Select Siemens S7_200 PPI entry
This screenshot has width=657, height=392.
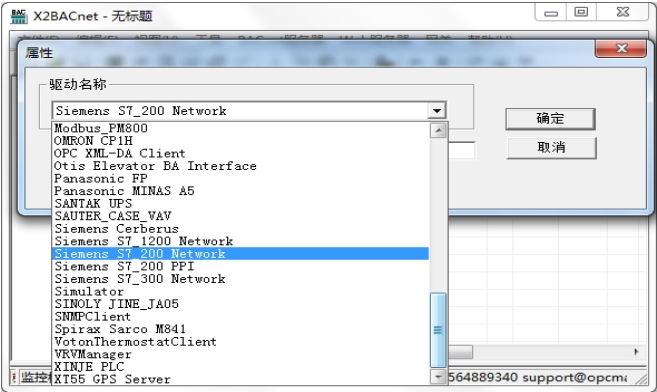point(241,266)
